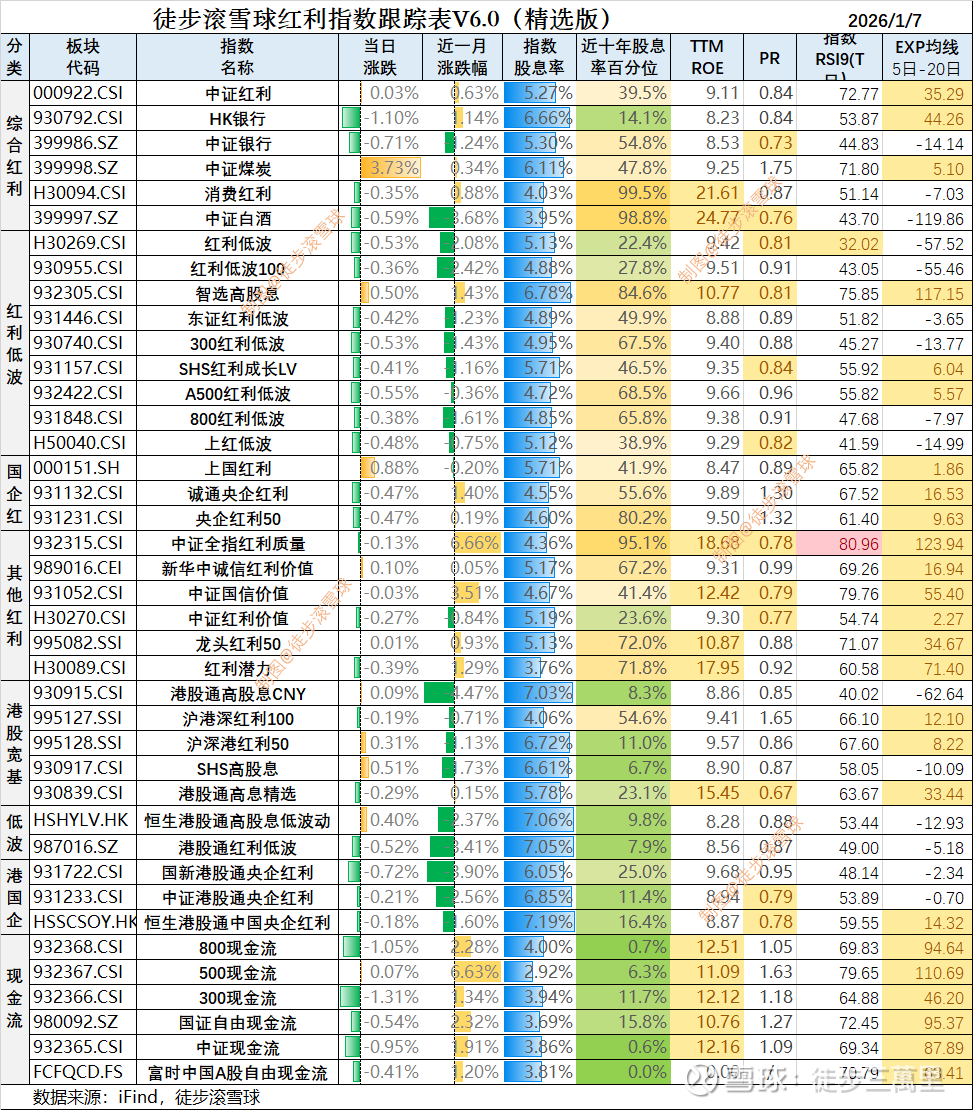Select the EXP均线 5日-20日 column header
This screenshot has width=973, height=1110.
click(927, 57)
